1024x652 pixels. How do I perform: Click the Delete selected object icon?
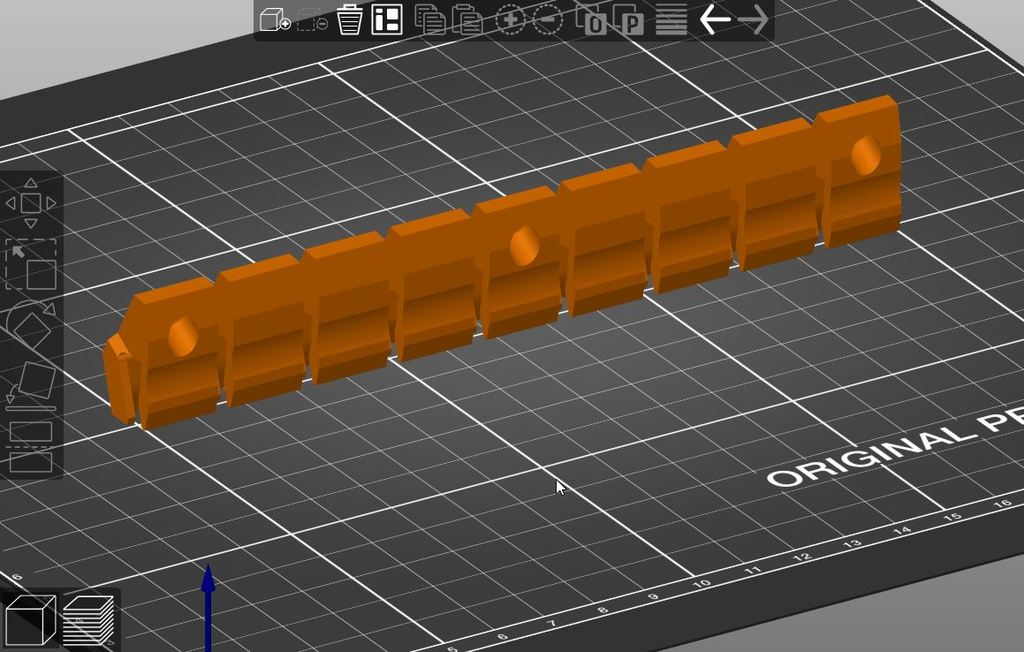click(x=313, y=20)
